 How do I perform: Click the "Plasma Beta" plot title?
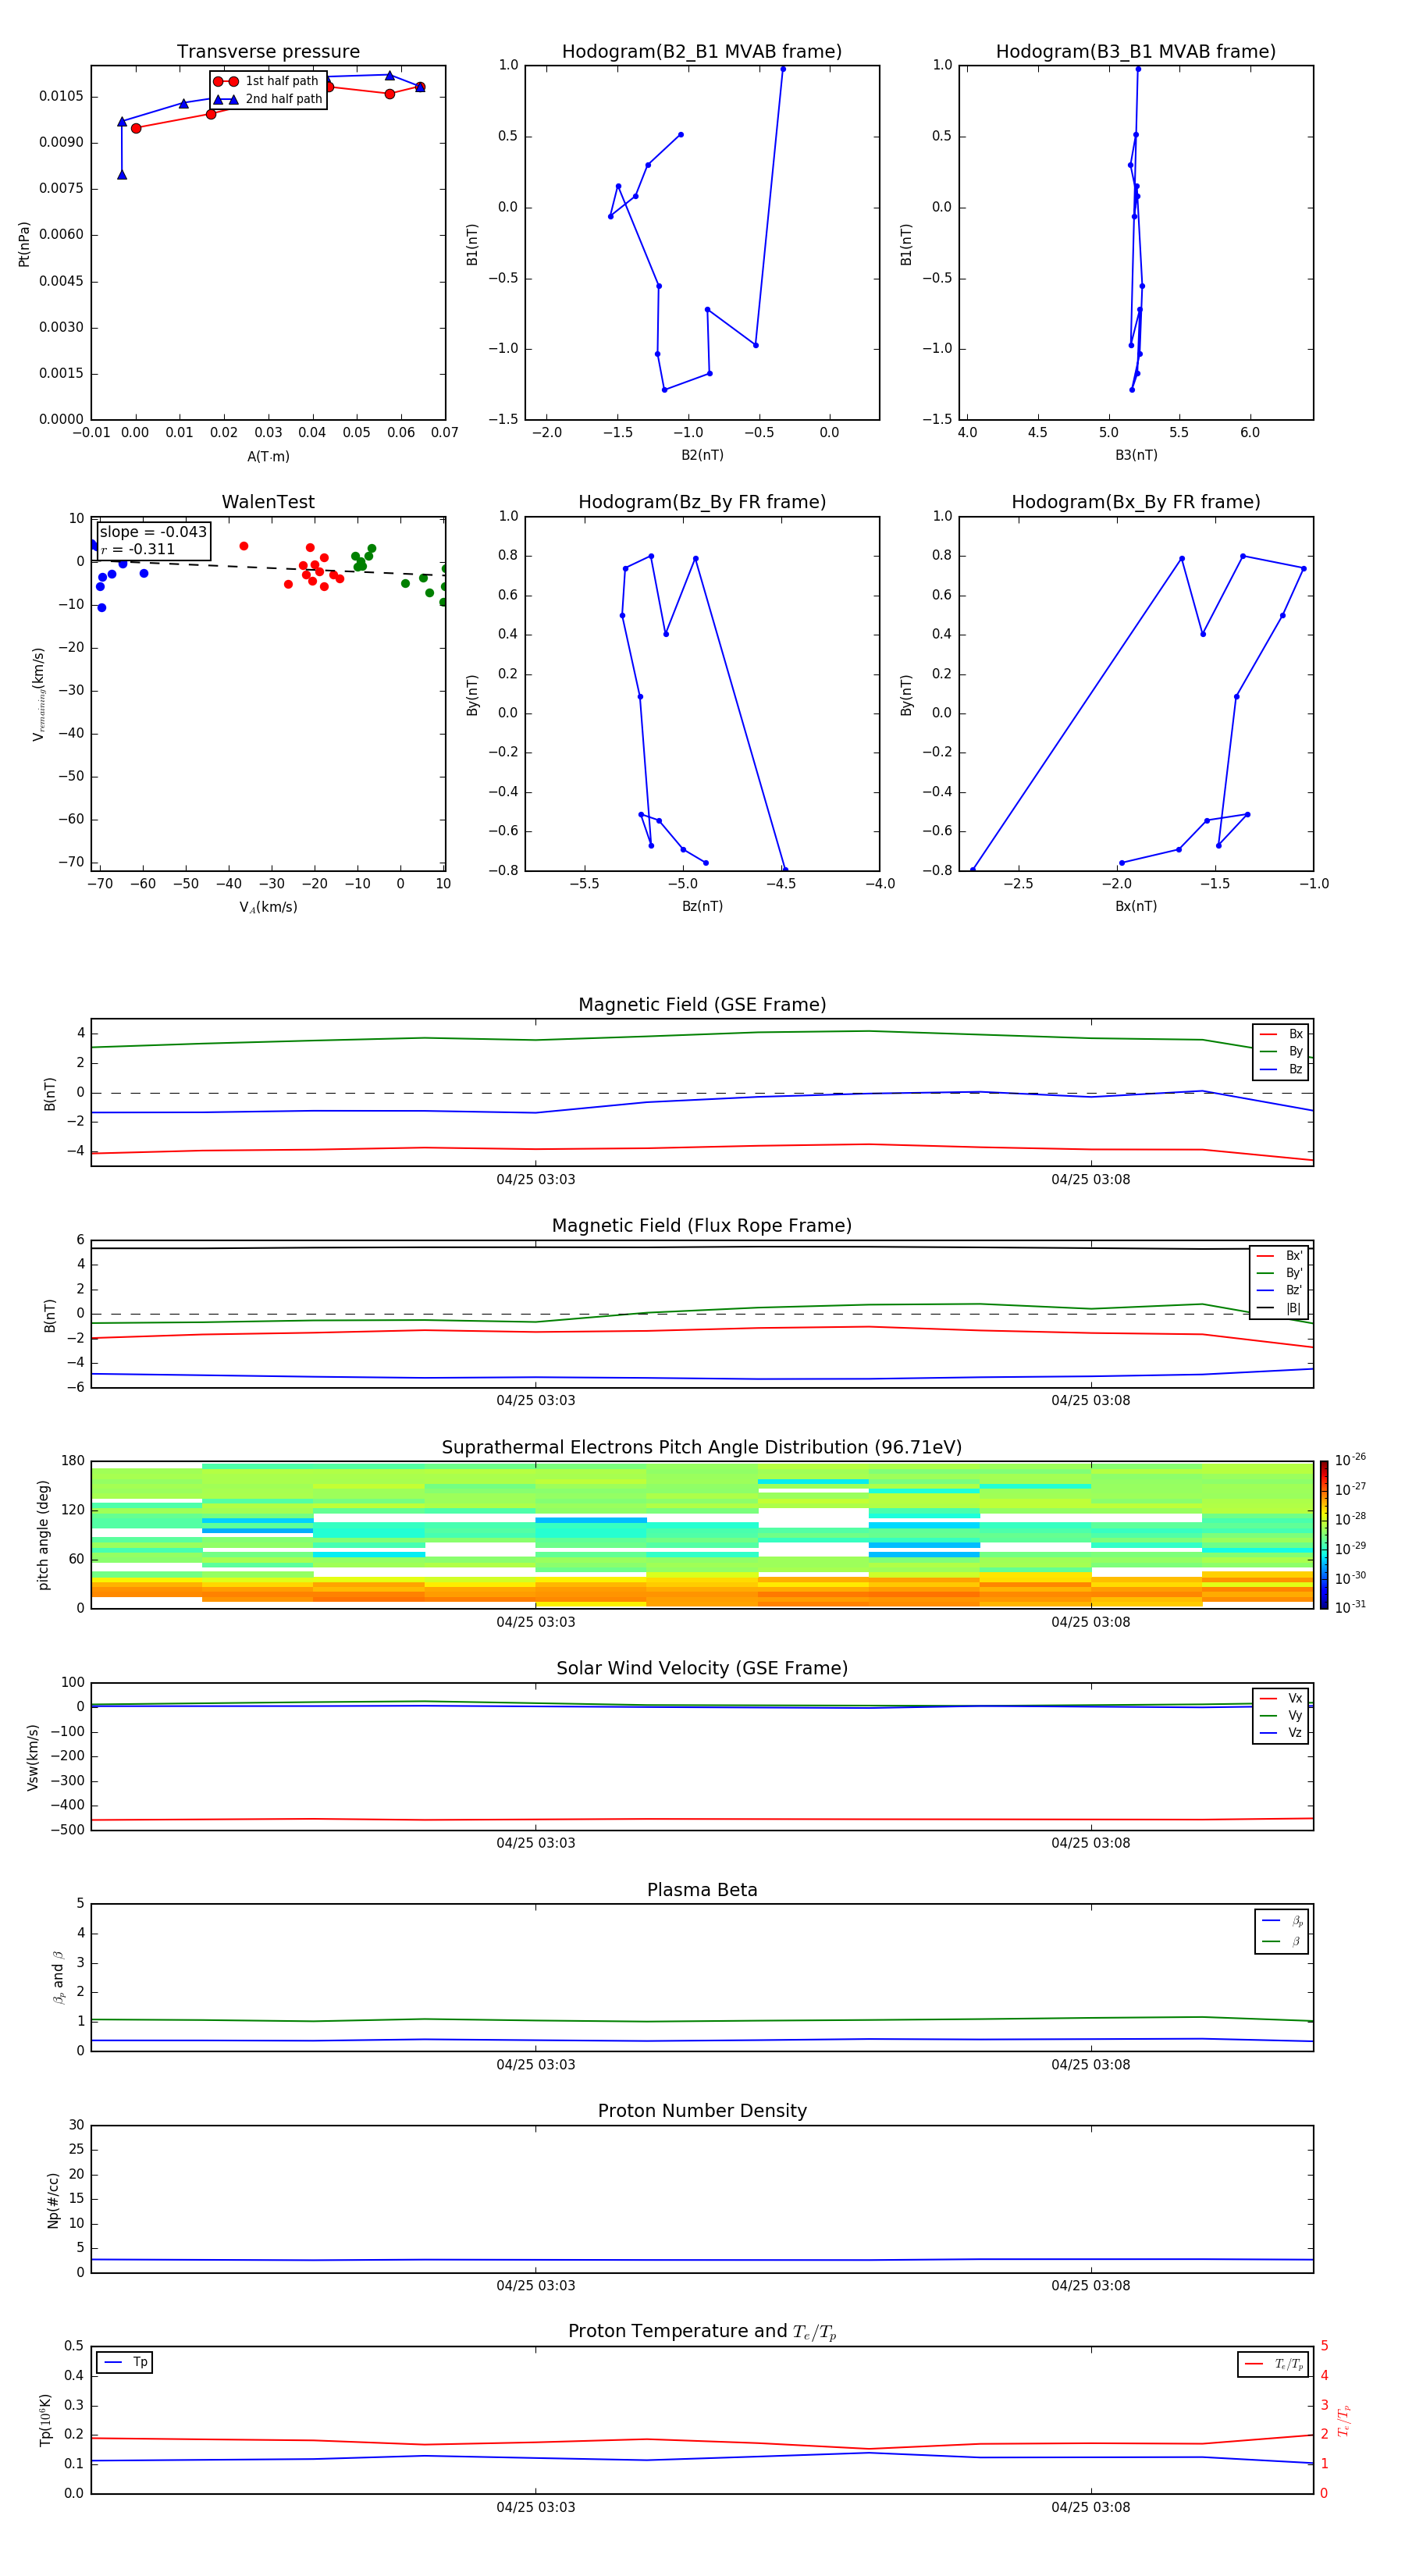702,1890
